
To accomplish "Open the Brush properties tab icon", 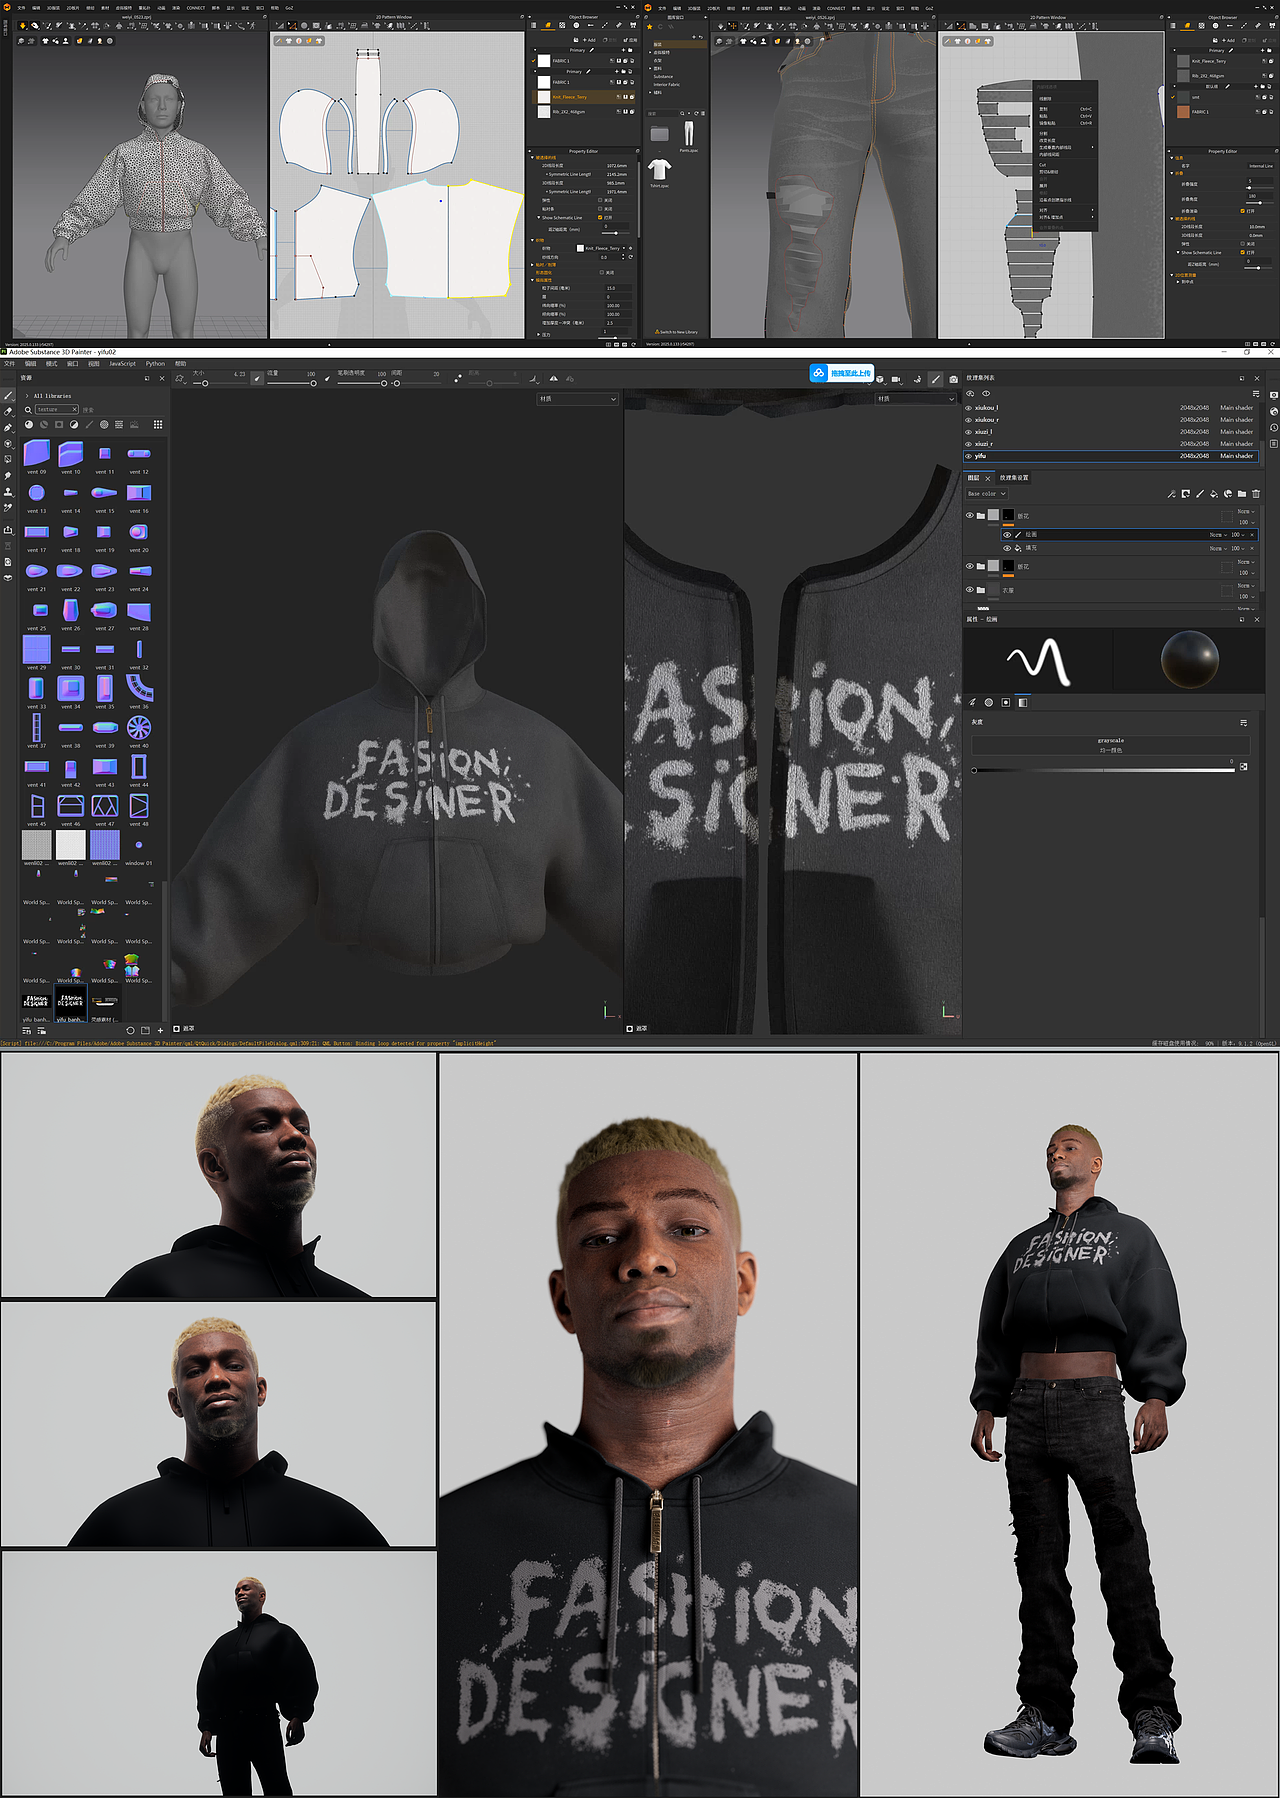I will 972,702.
